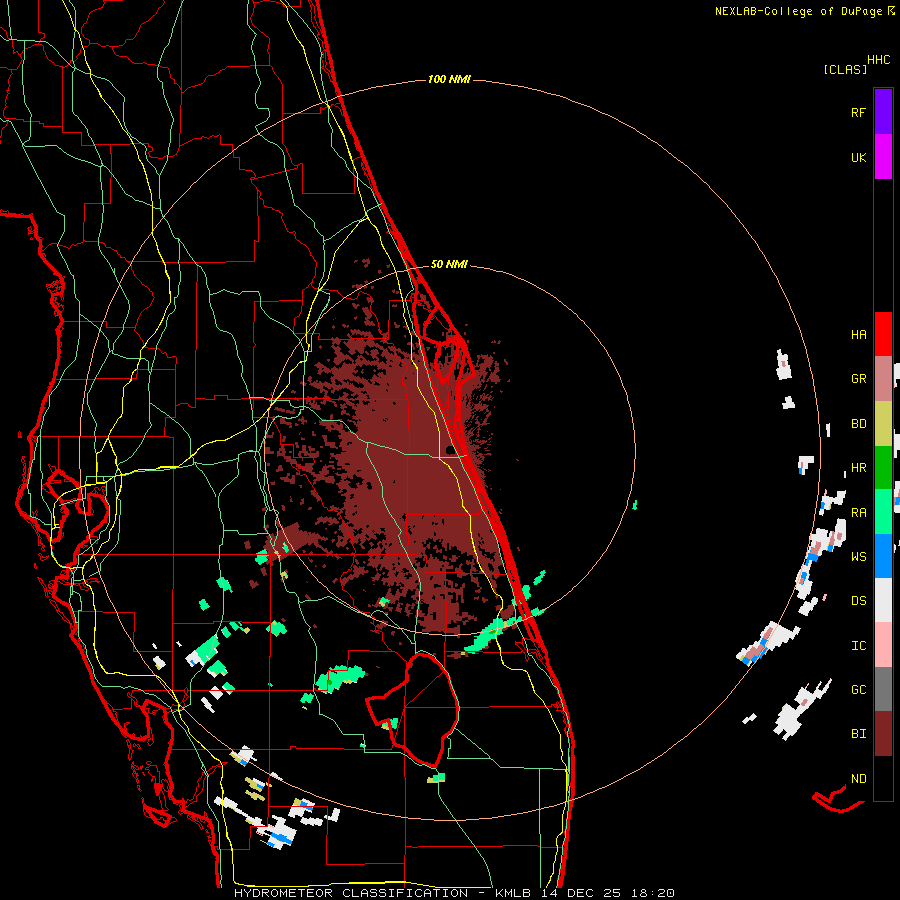Image resolution: width=900 pixels, height=900 pixels.
Task: Select the WS blue legend swatch
Action: (883, 556)
